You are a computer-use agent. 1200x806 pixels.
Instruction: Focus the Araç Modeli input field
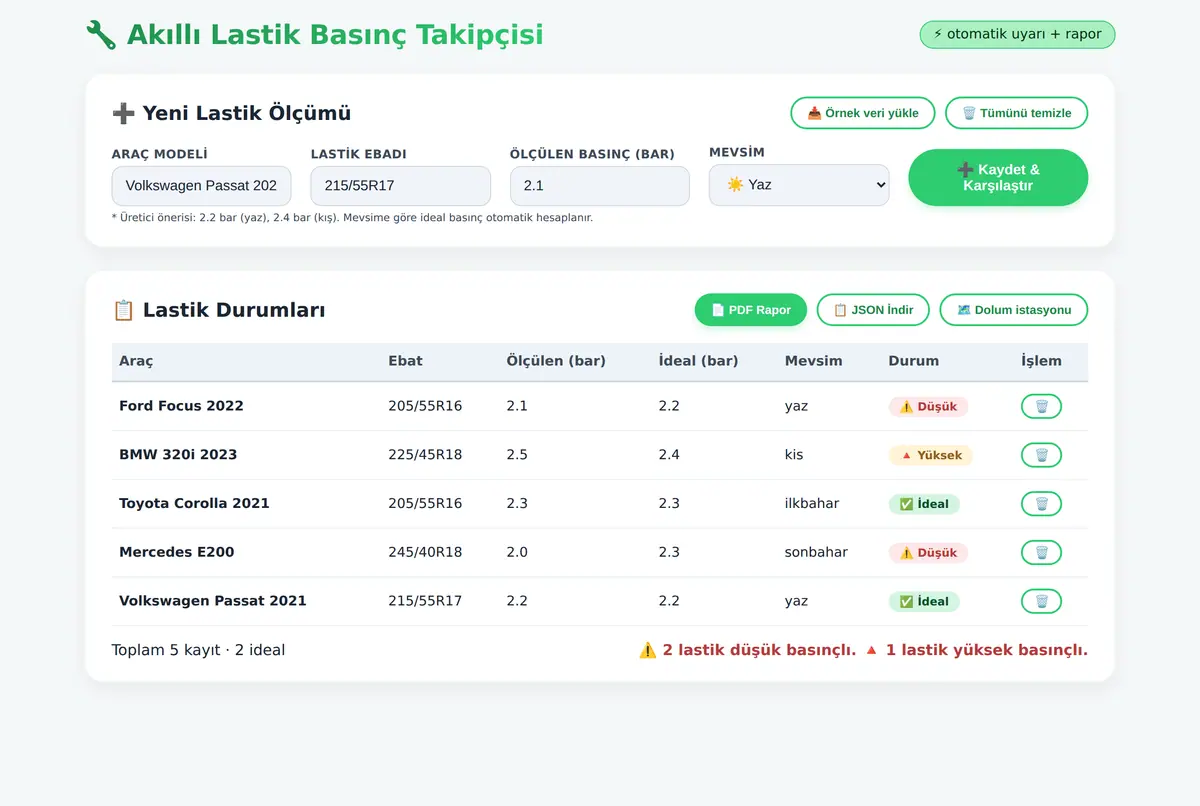click(x=201, y=186)
